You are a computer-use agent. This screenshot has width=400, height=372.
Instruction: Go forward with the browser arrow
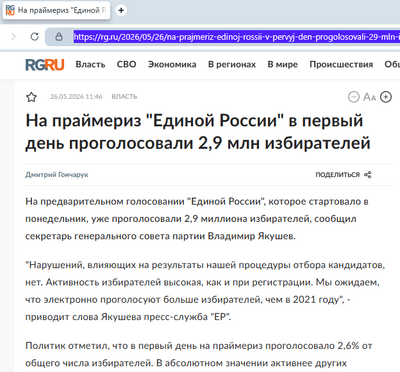13,36
